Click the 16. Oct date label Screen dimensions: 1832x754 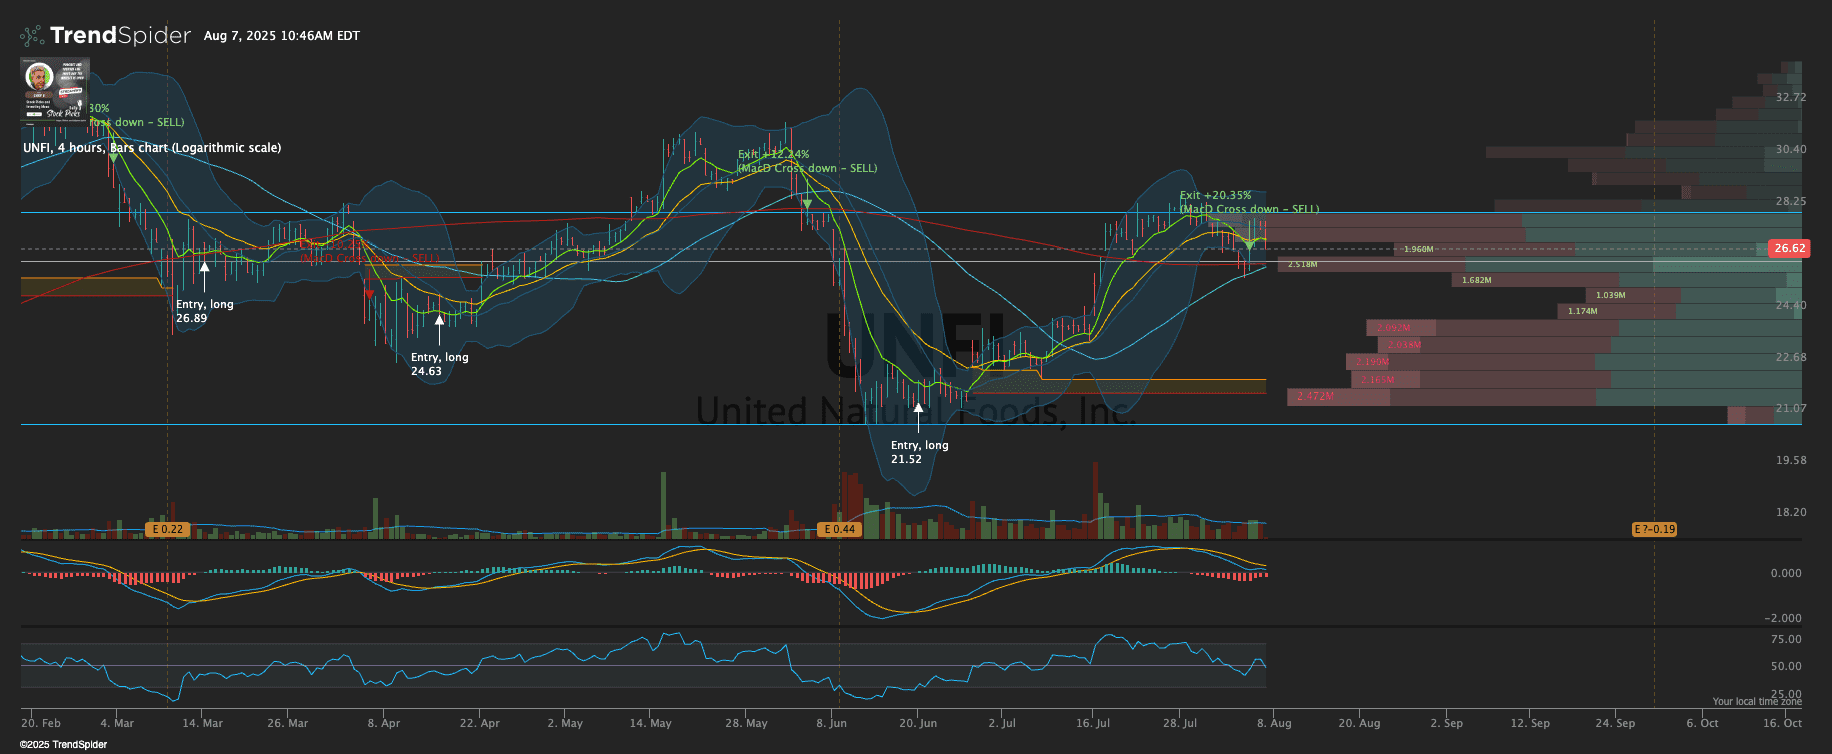[x=1782, y=723]
